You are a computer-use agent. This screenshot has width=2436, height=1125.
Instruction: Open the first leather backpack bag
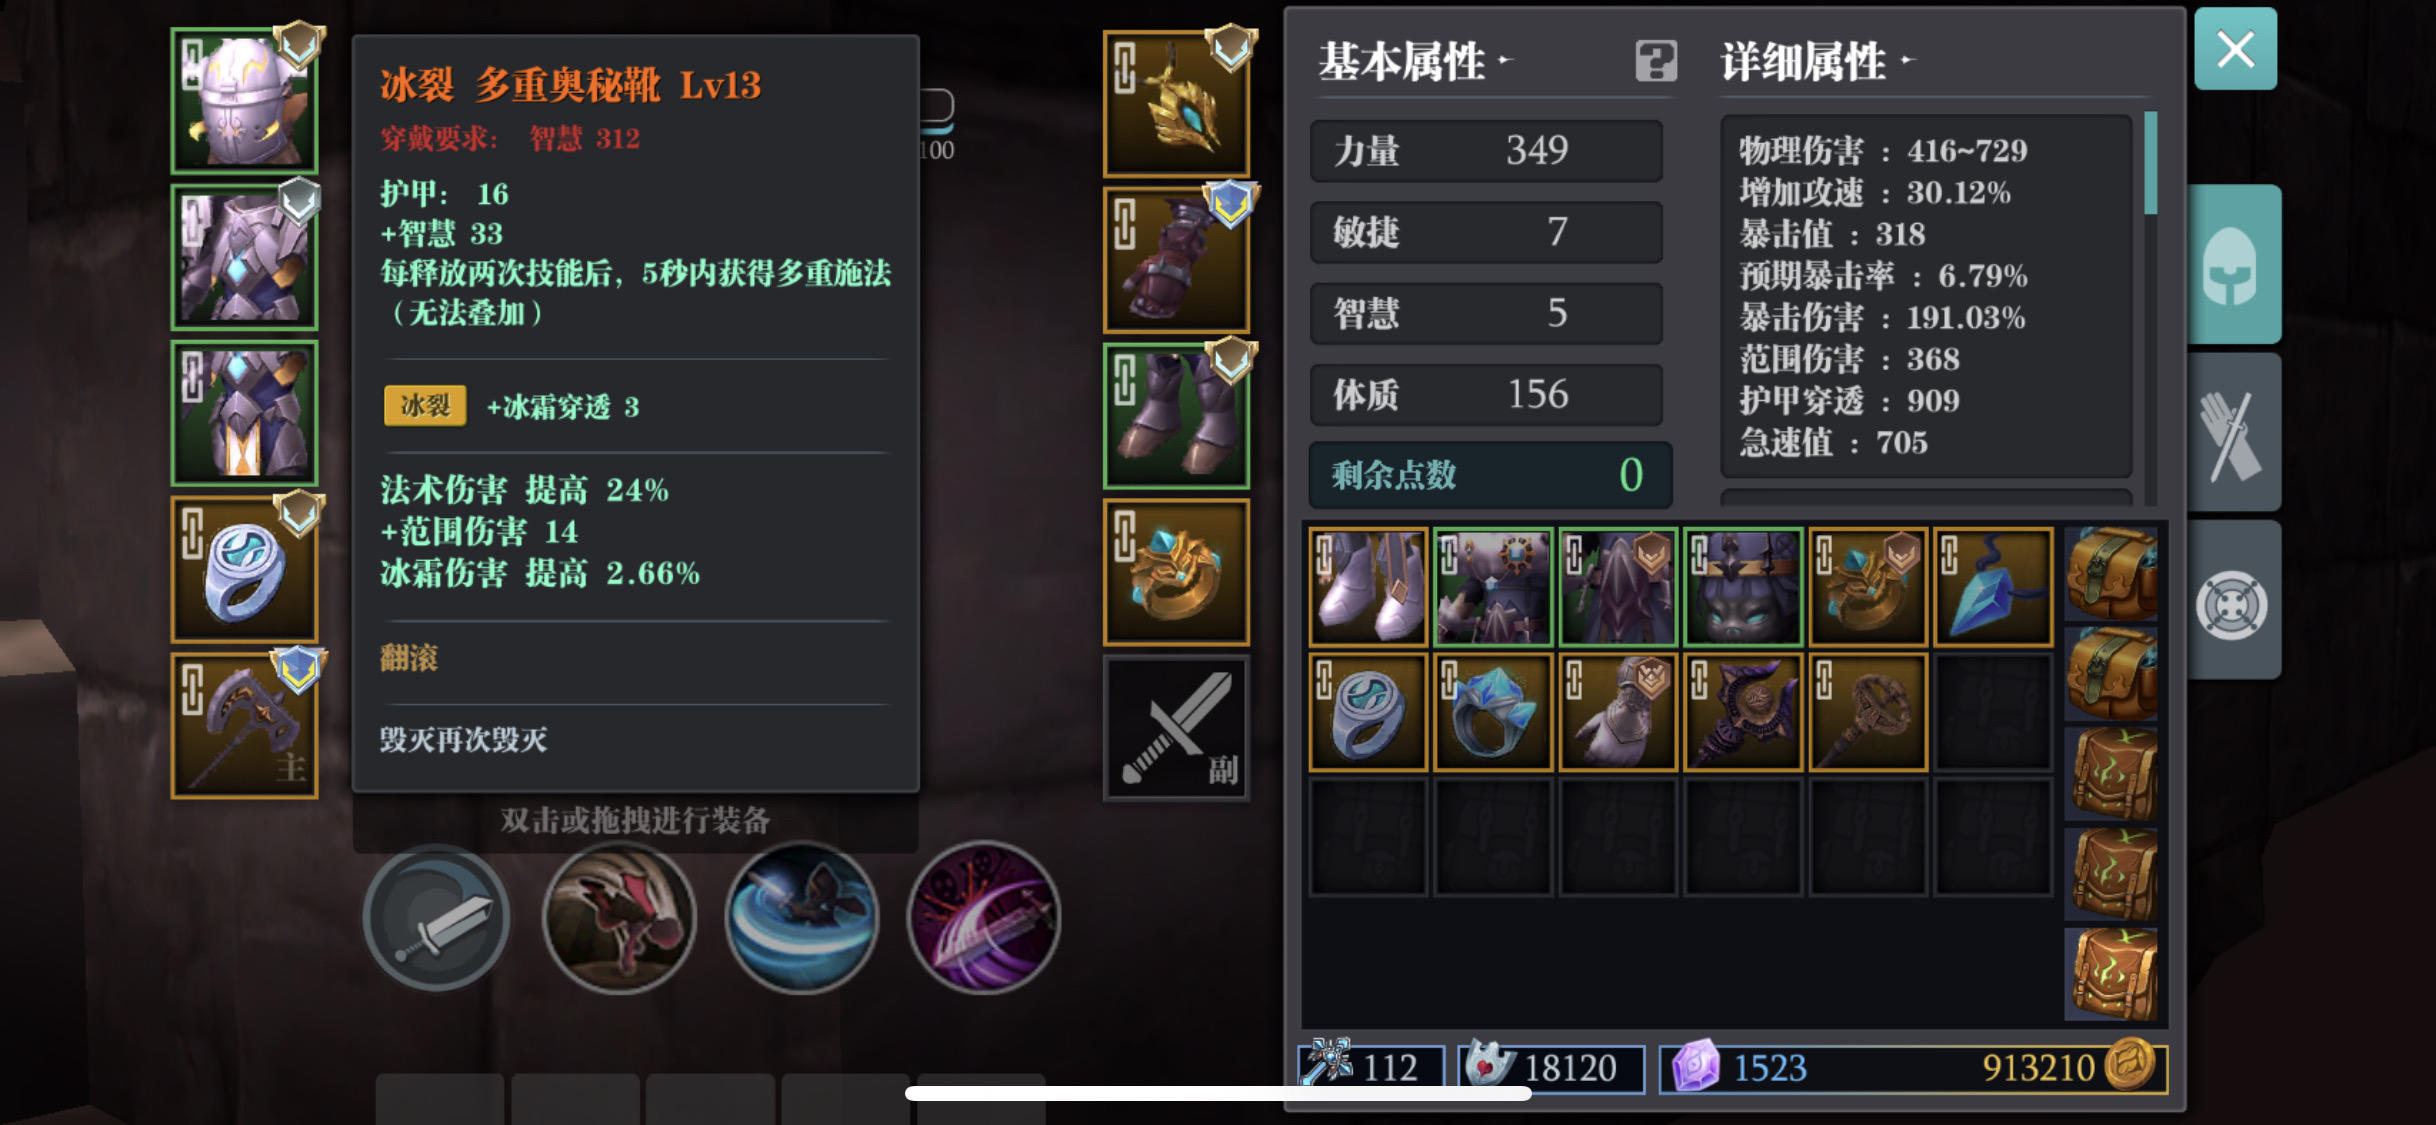pos(2111,574)
